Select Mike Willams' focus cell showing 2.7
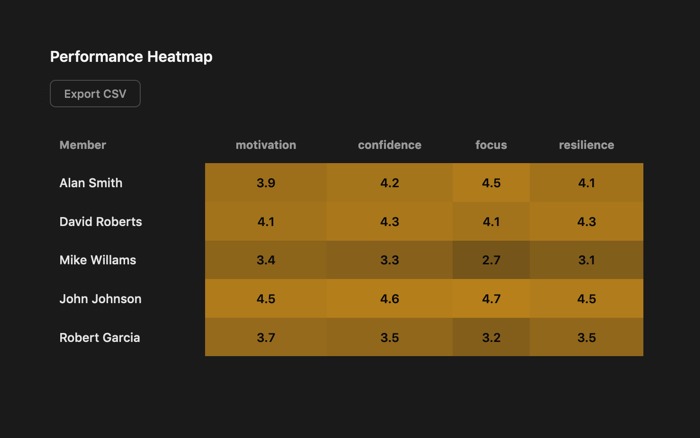The image size is (700, 438). [491, 260]
